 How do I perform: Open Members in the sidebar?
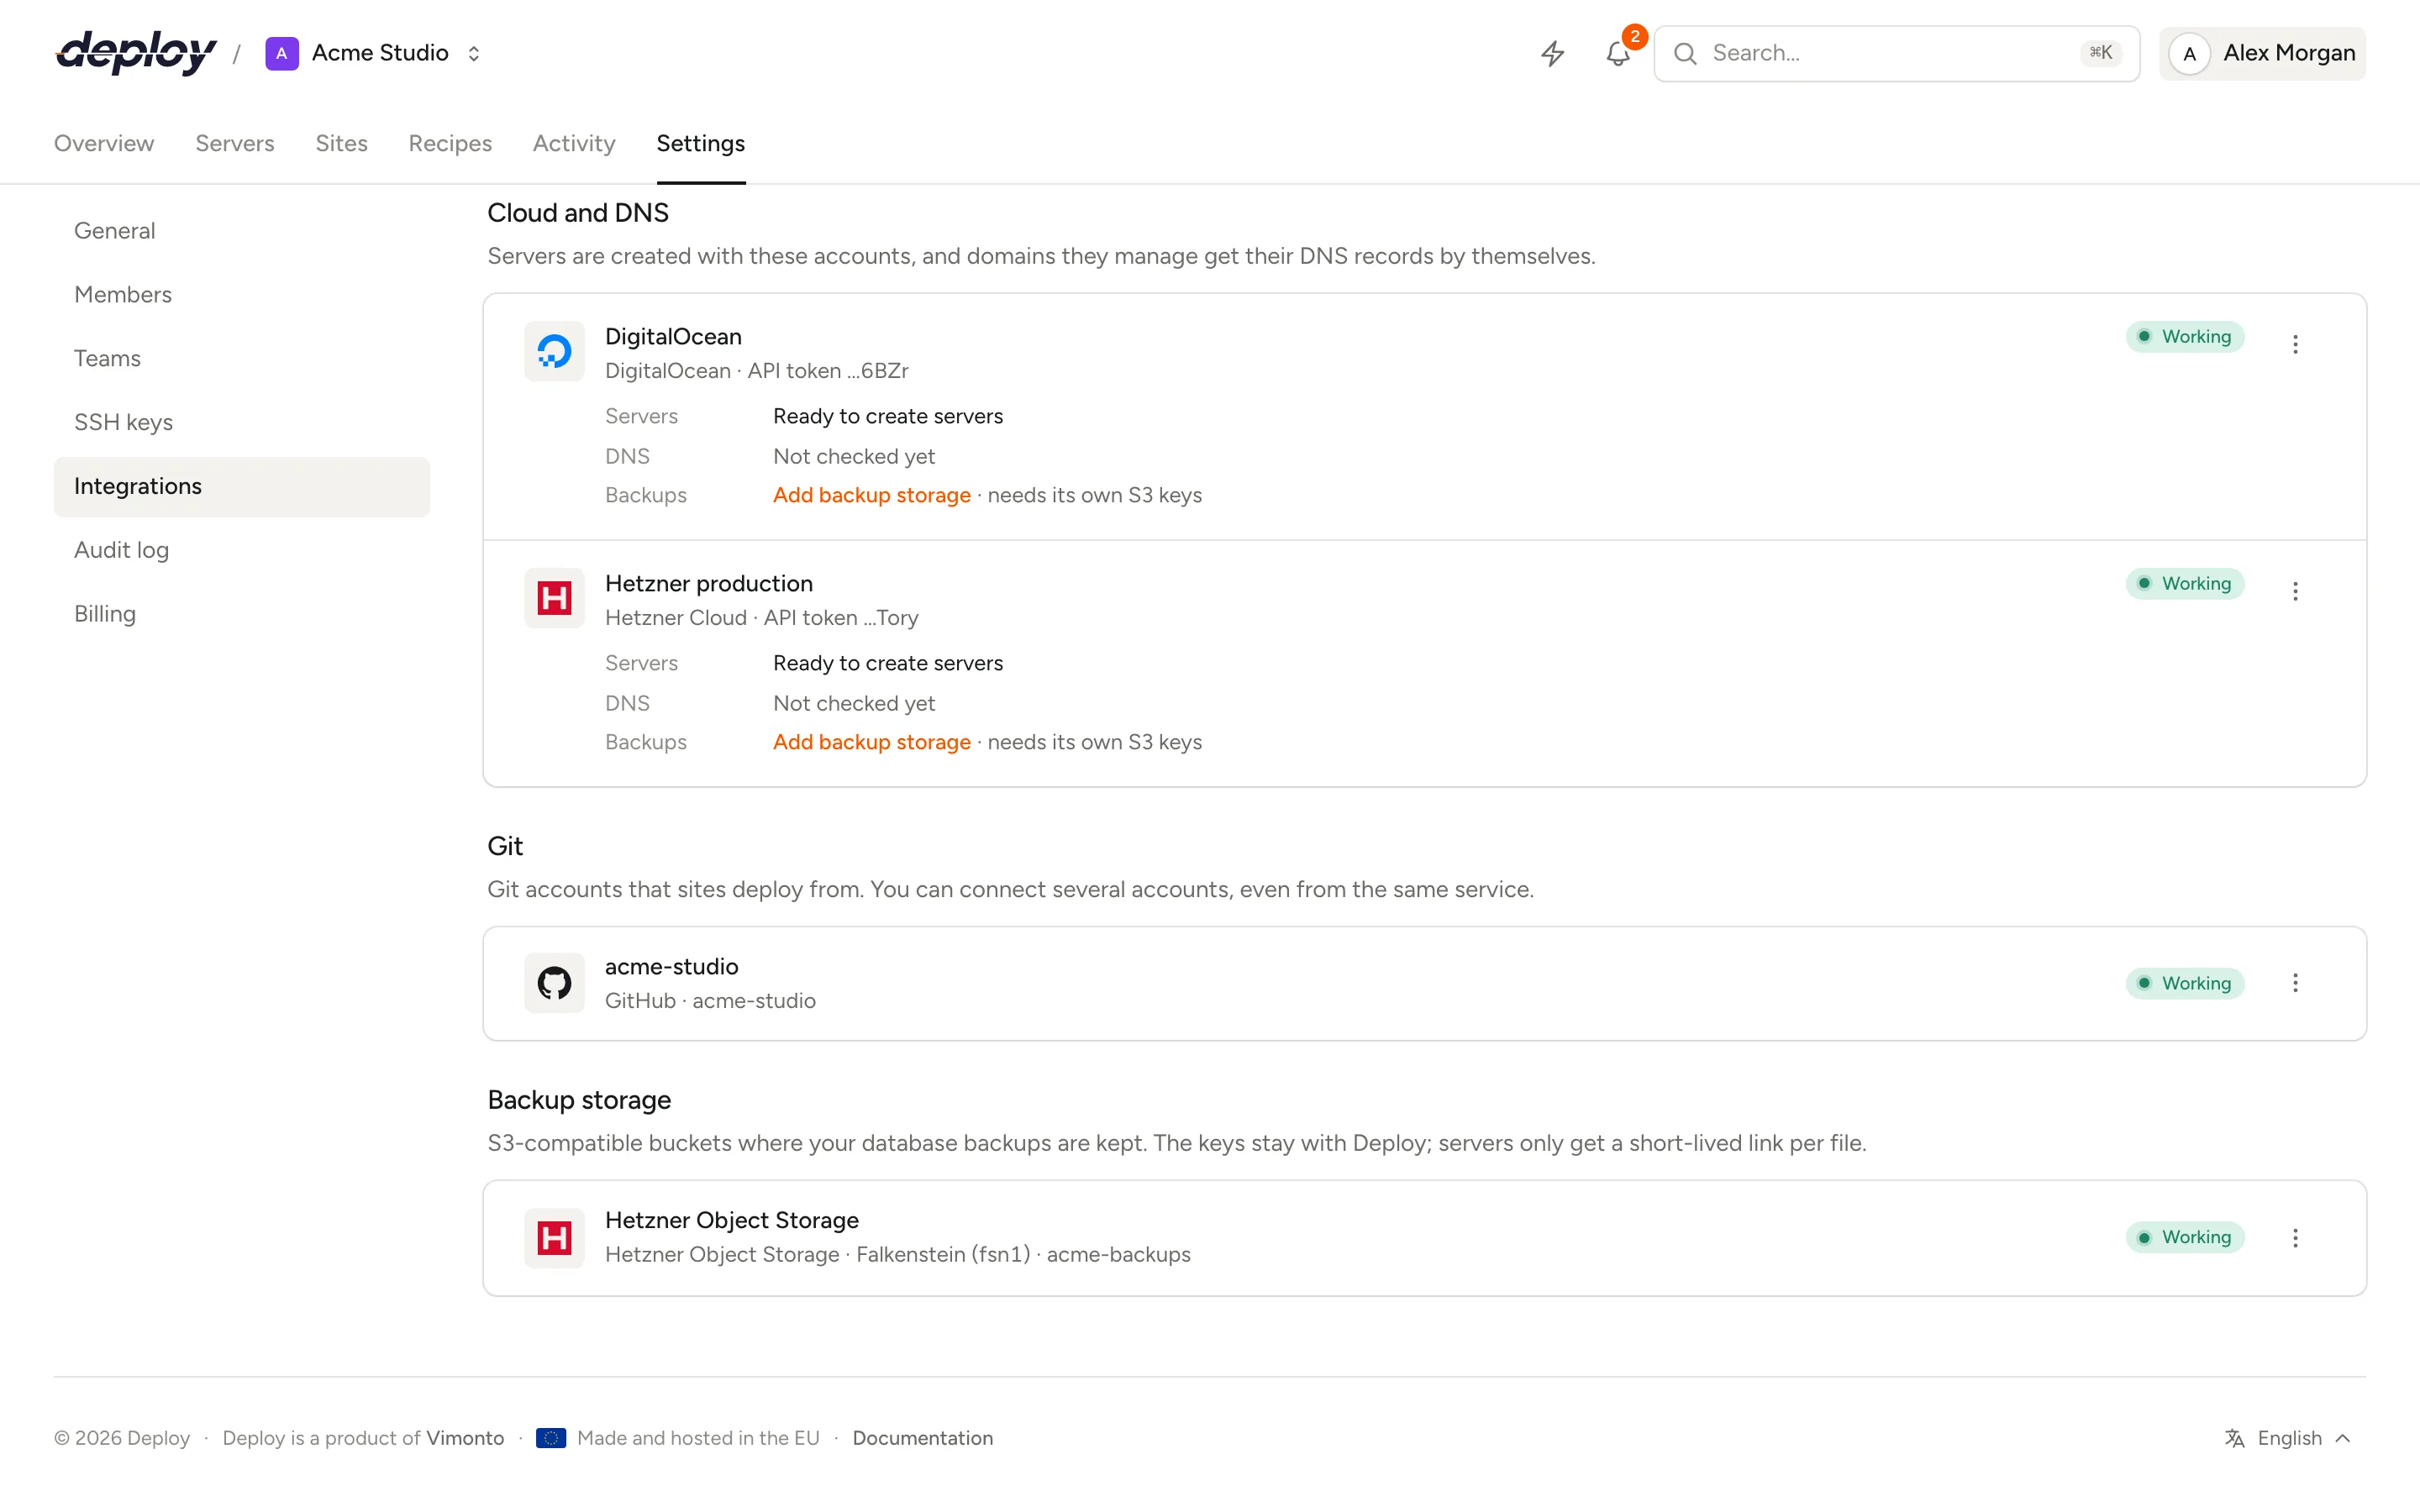tap(242, 295)
